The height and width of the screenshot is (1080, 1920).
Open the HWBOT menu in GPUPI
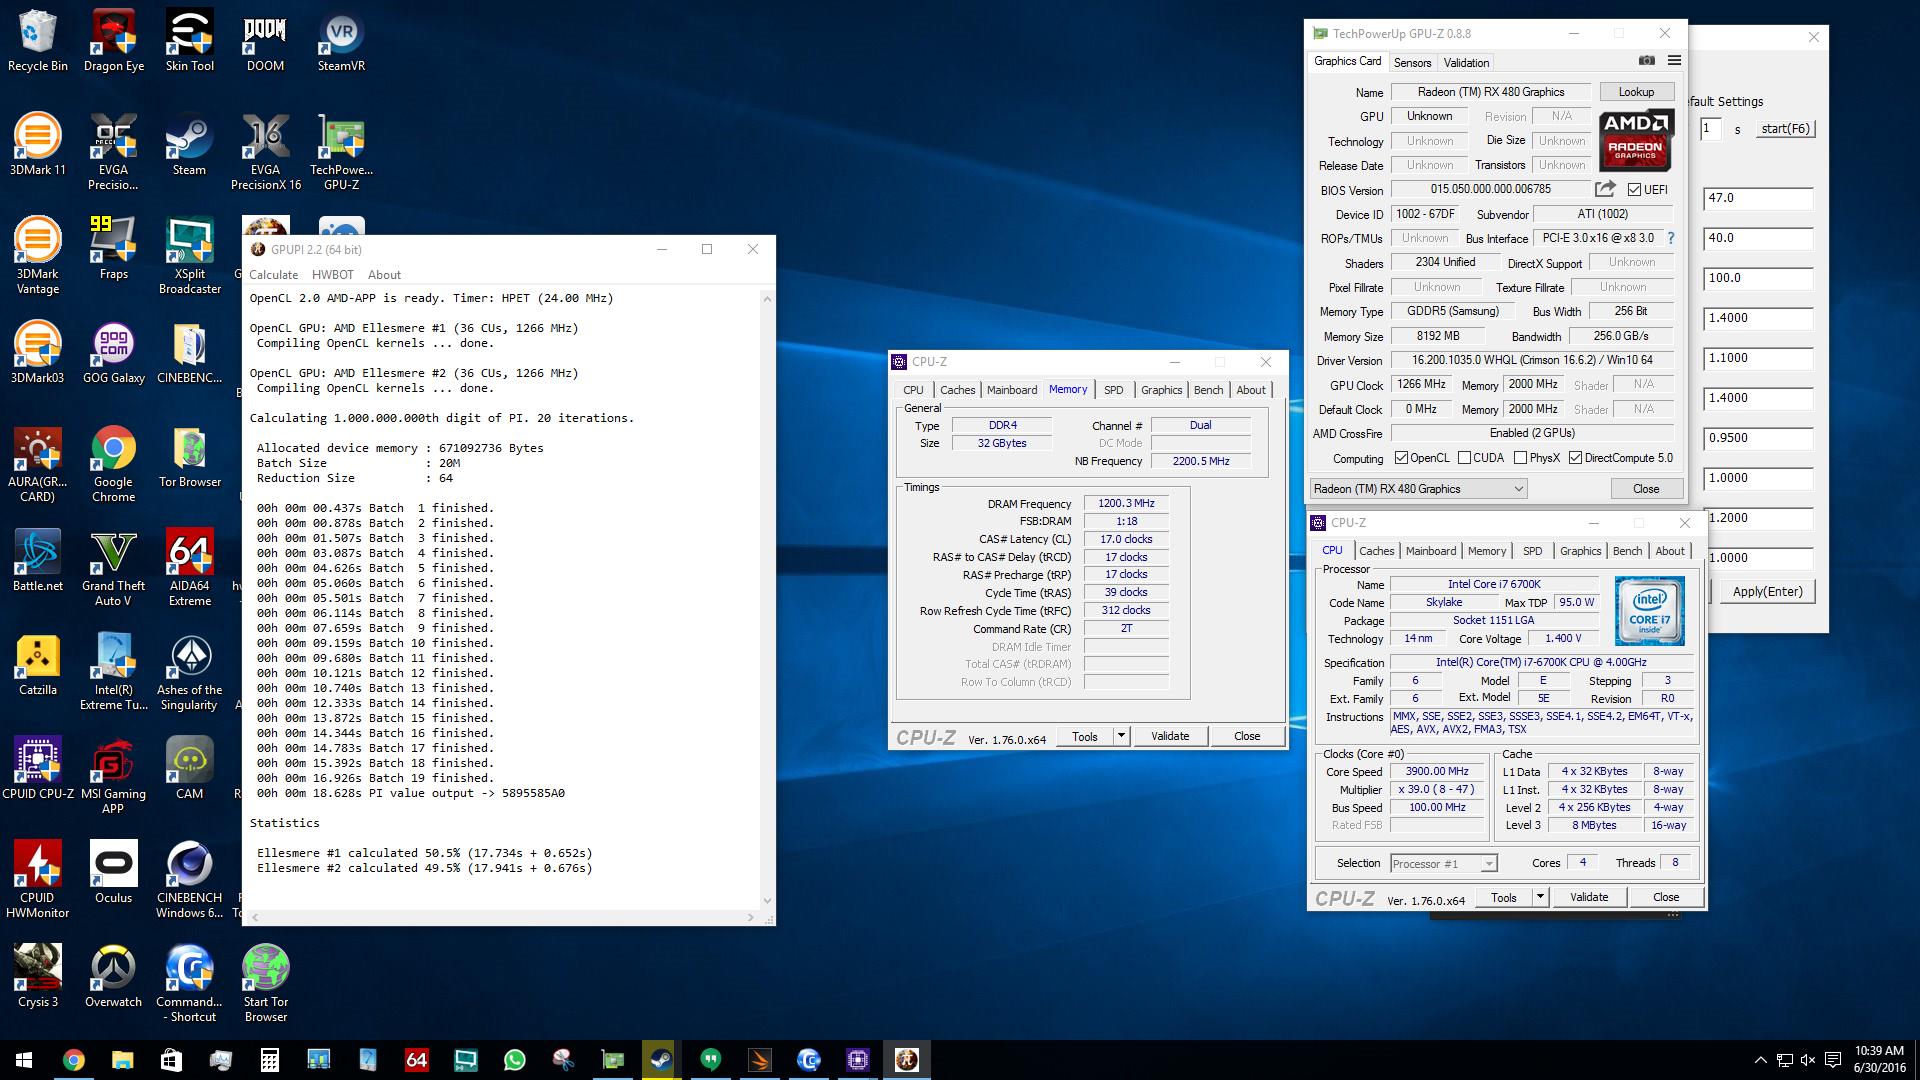coord(333,275)
